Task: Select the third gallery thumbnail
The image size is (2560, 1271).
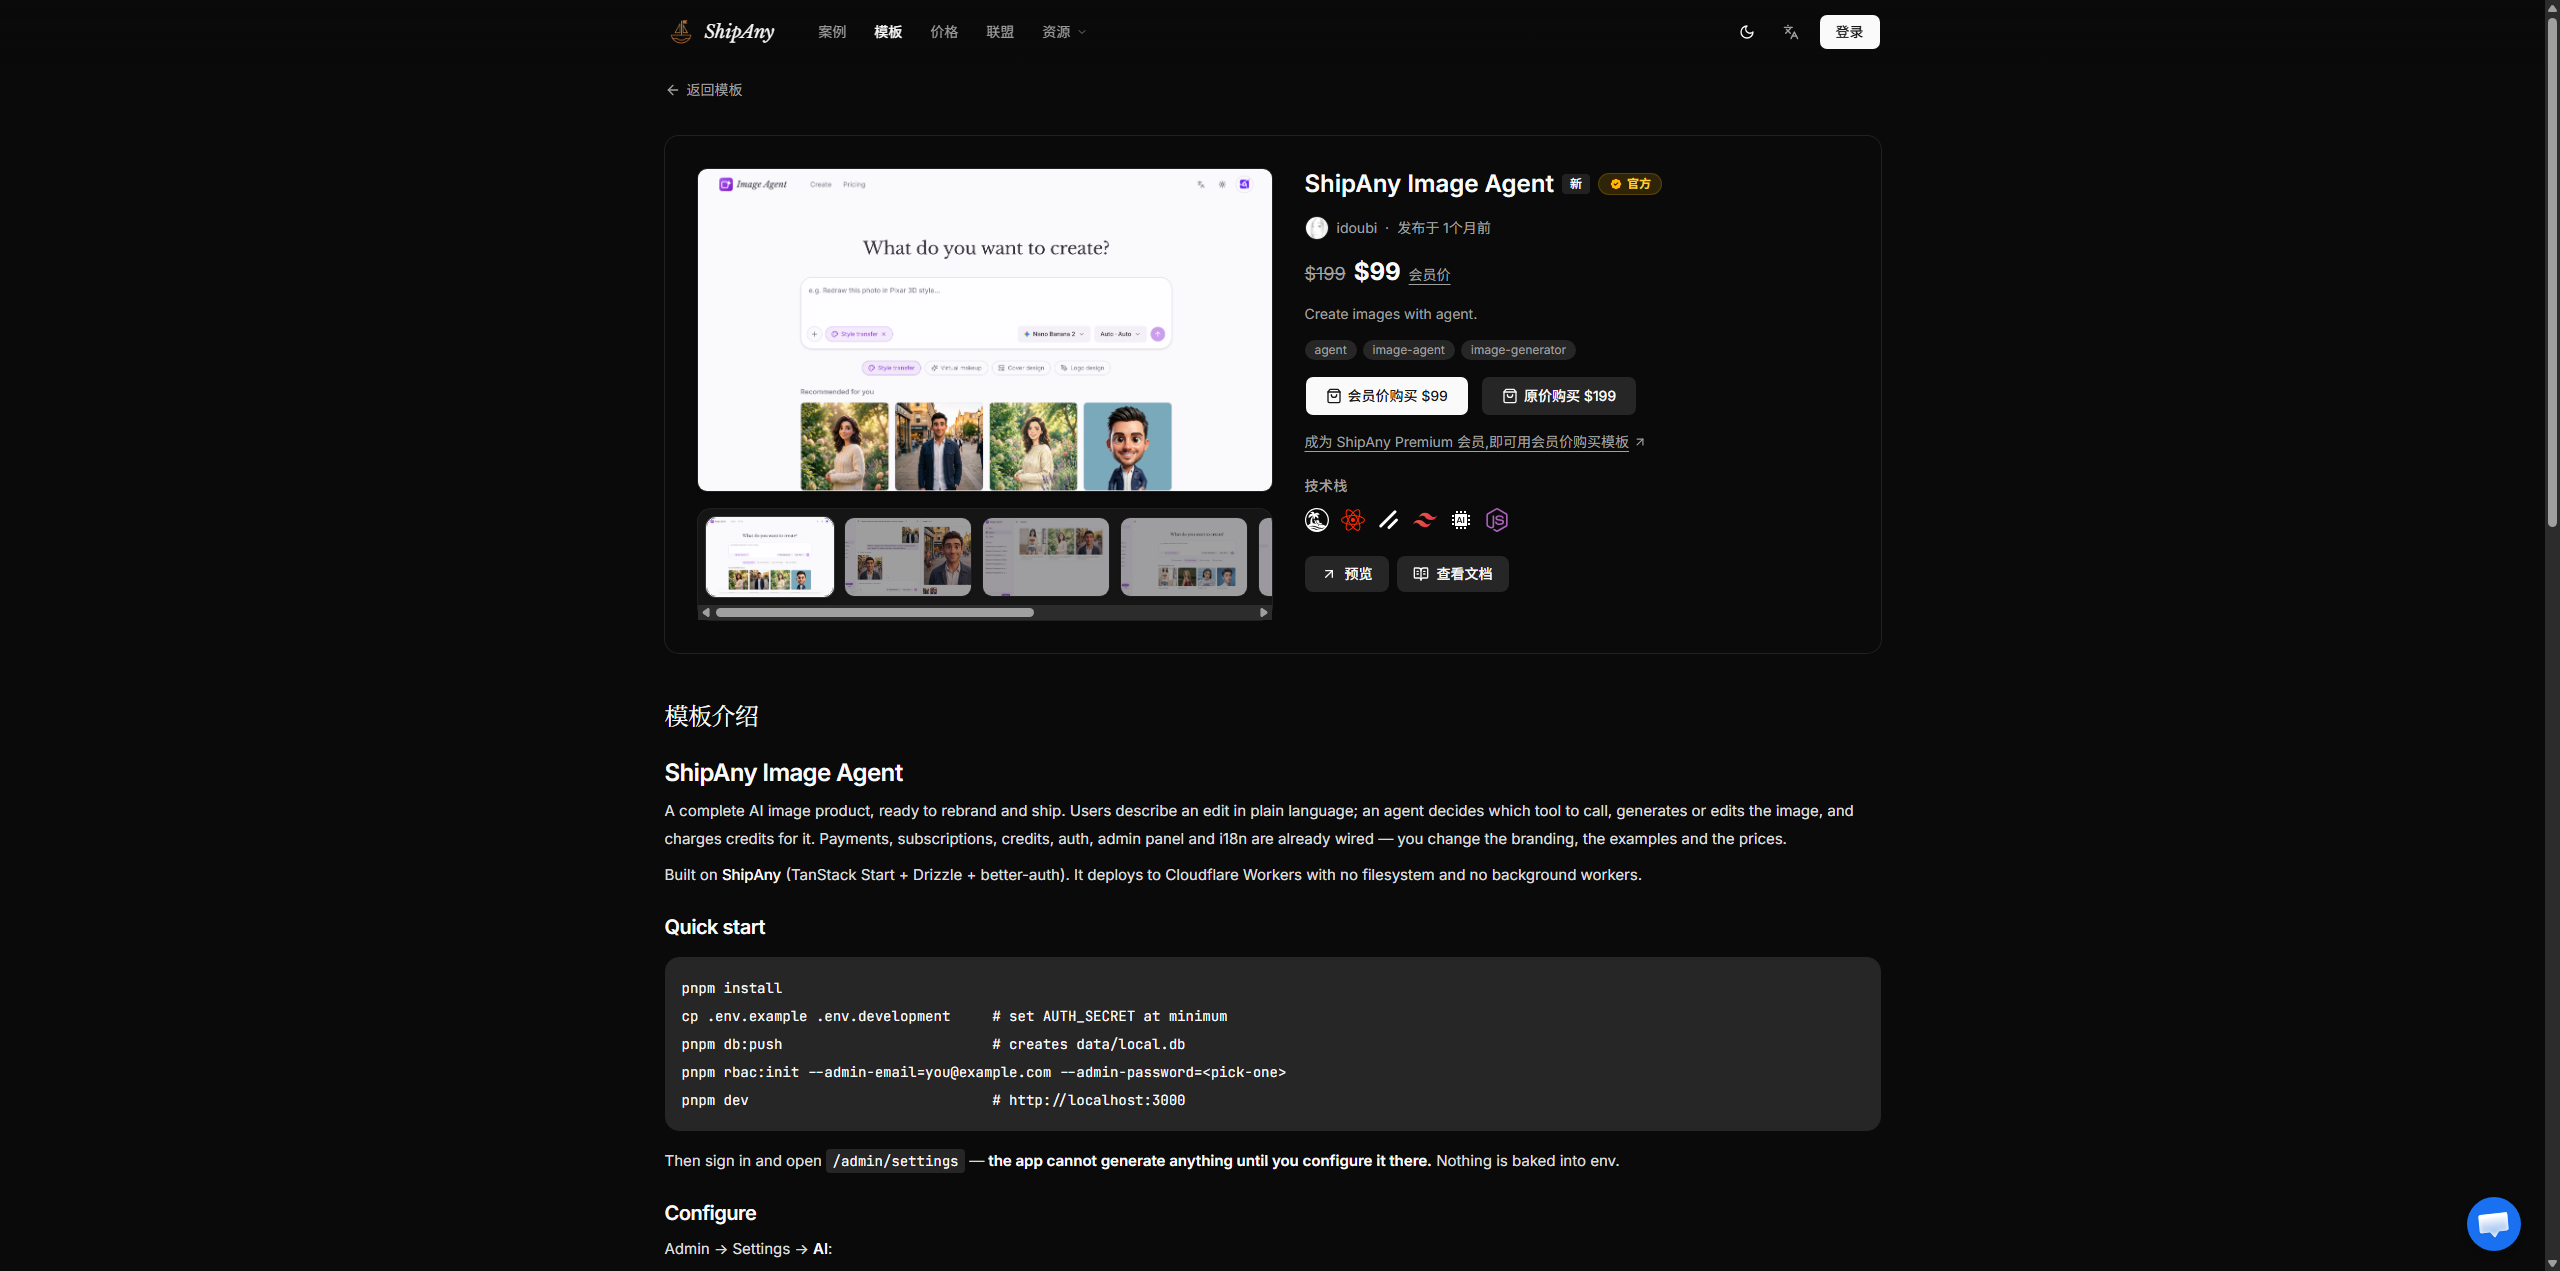Action: click(x=1046, y=557)
